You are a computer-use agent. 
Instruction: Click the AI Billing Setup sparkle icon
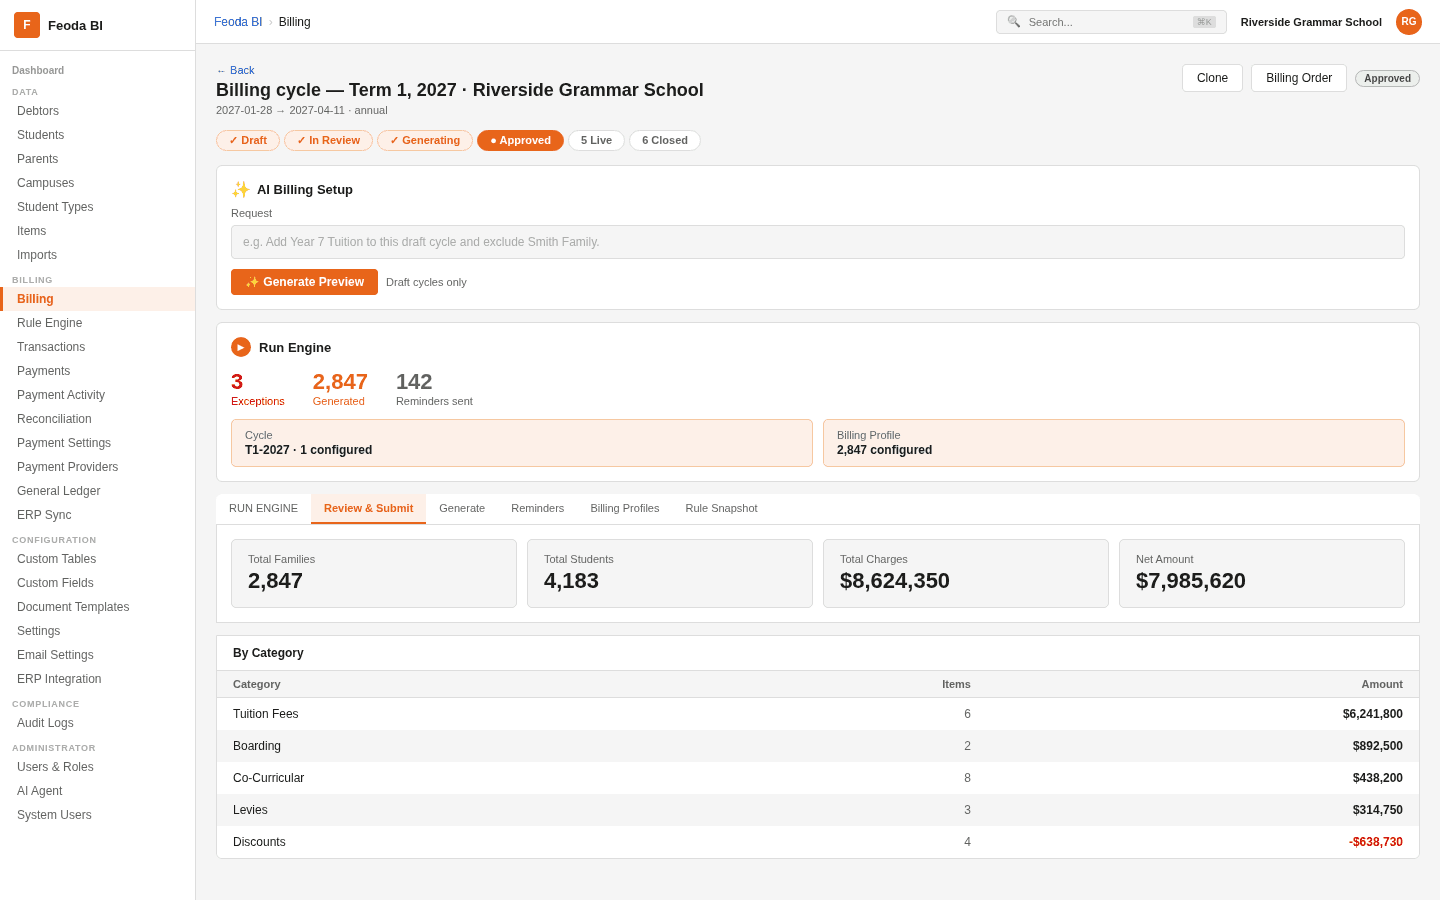pyautogui.click(x=241, y=190)
